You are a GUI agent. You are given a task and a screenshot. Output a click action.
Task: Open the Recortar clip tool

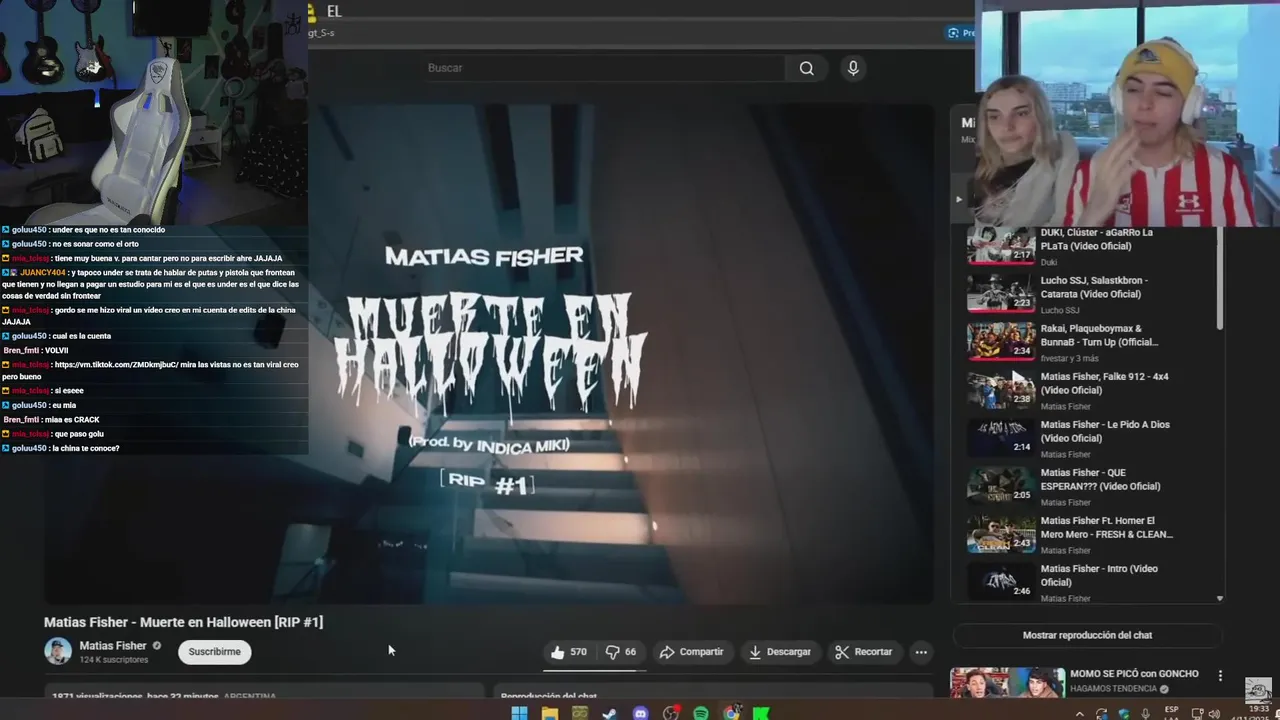[x=863, y=652]
